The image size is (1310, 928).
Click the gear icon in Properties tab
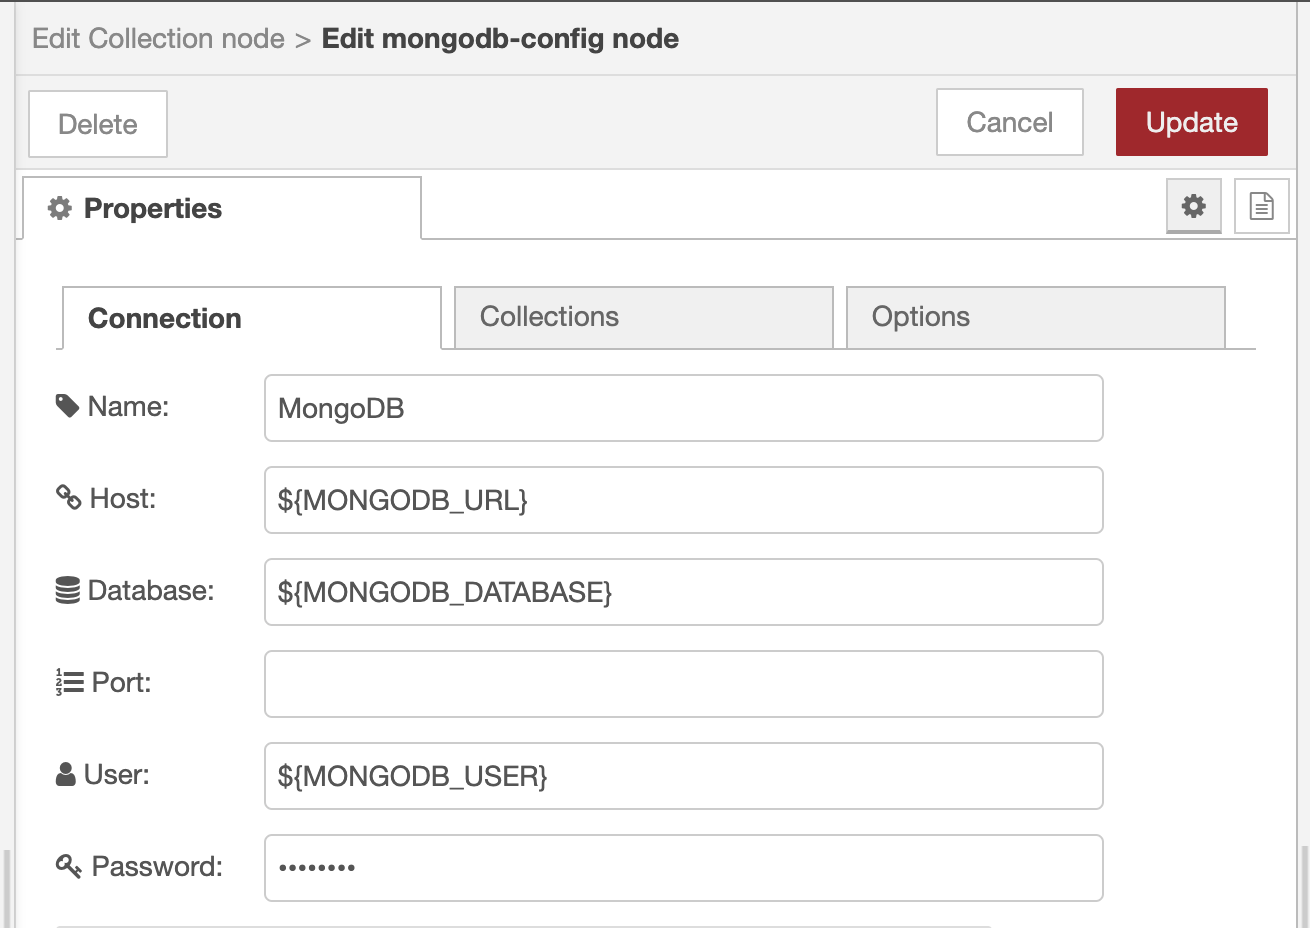tap(60, 208)
